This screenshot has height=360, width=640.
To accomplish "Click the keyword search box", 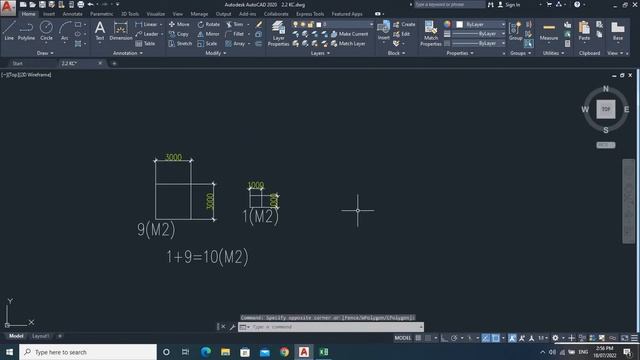I will (x=449, y=4).
